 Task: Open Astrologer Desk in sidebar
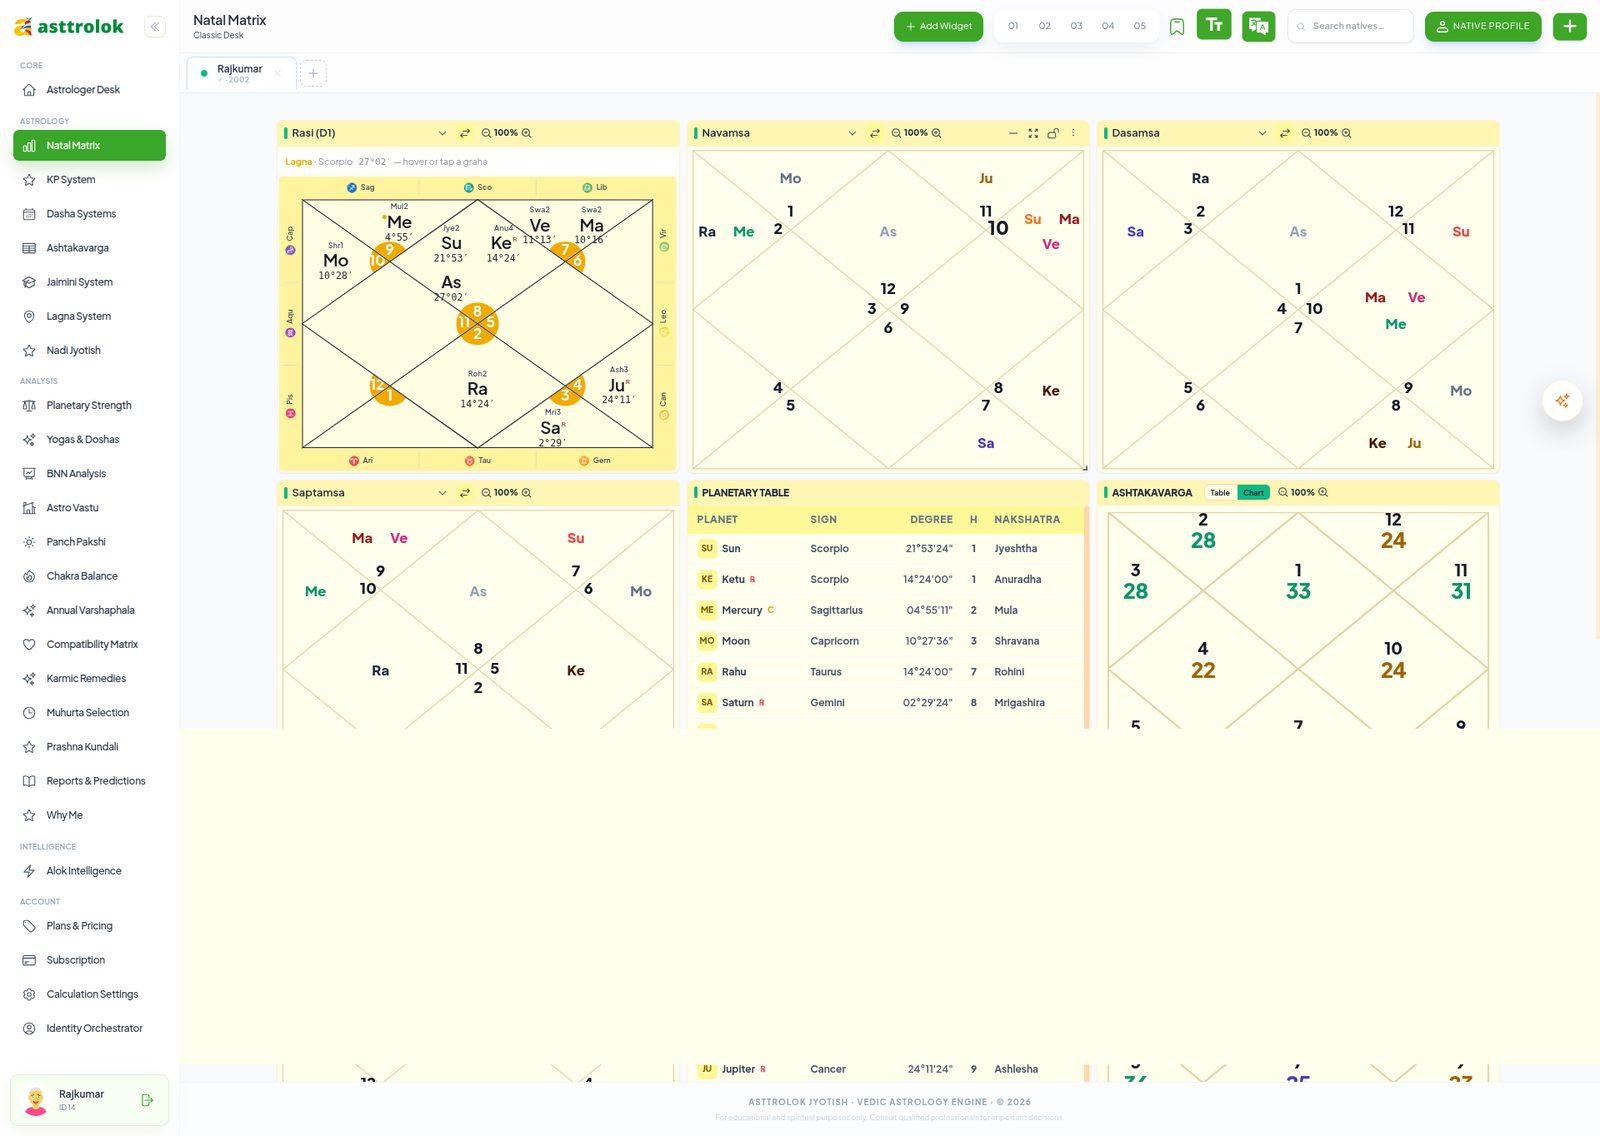(x=89, y=90)
